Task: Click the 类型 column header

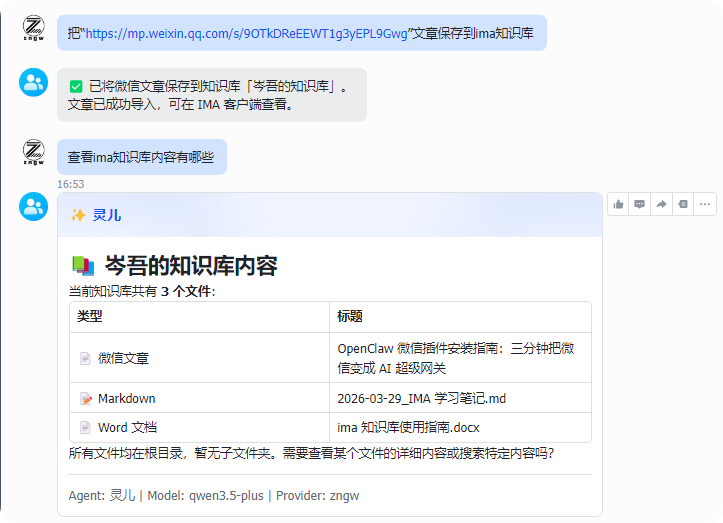Action: (90, 317)
